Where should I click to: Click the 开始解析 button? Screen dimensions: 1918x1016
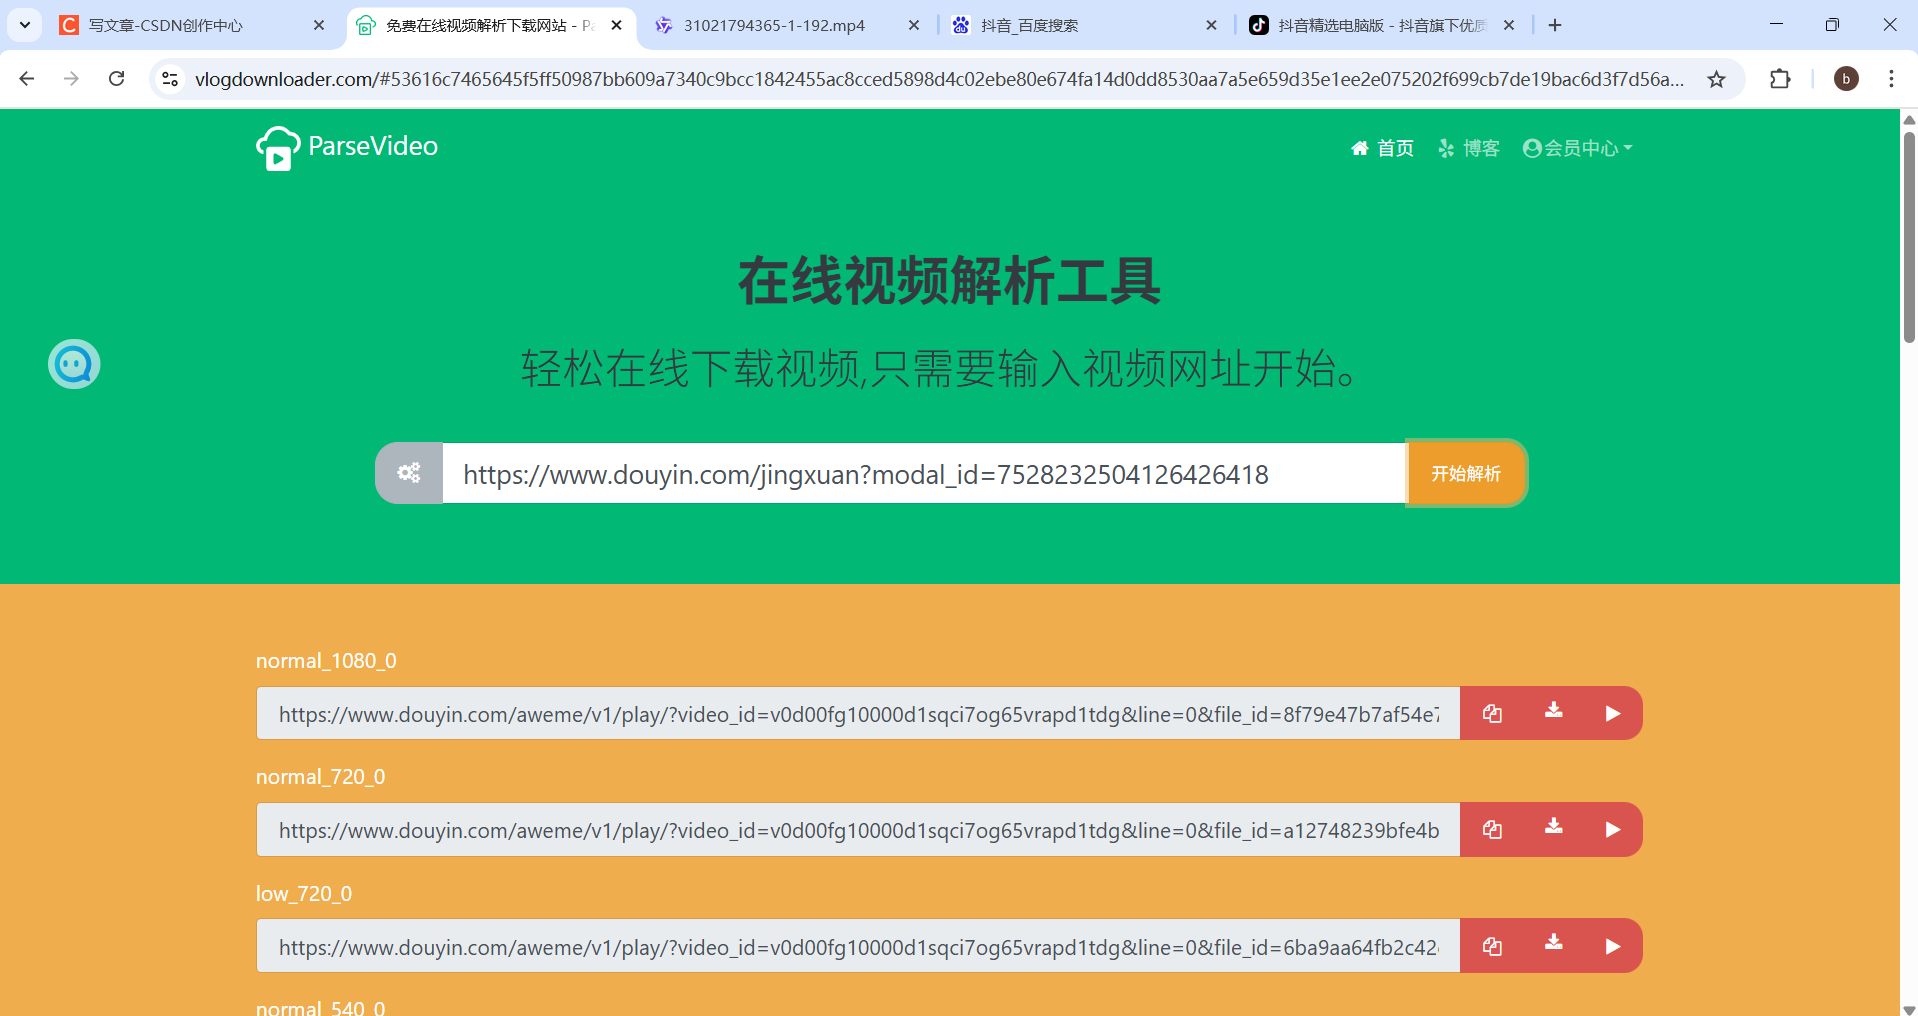(1466, 473)
